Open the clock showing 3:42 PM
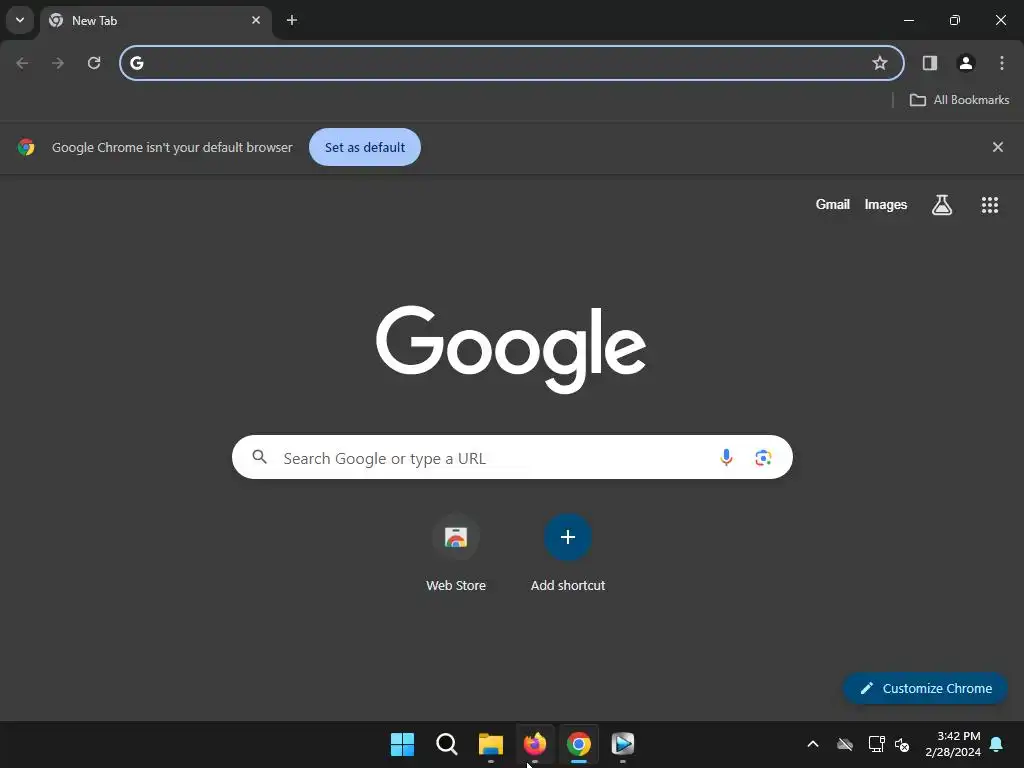The image size is (1024, 768). coord(953,744)
